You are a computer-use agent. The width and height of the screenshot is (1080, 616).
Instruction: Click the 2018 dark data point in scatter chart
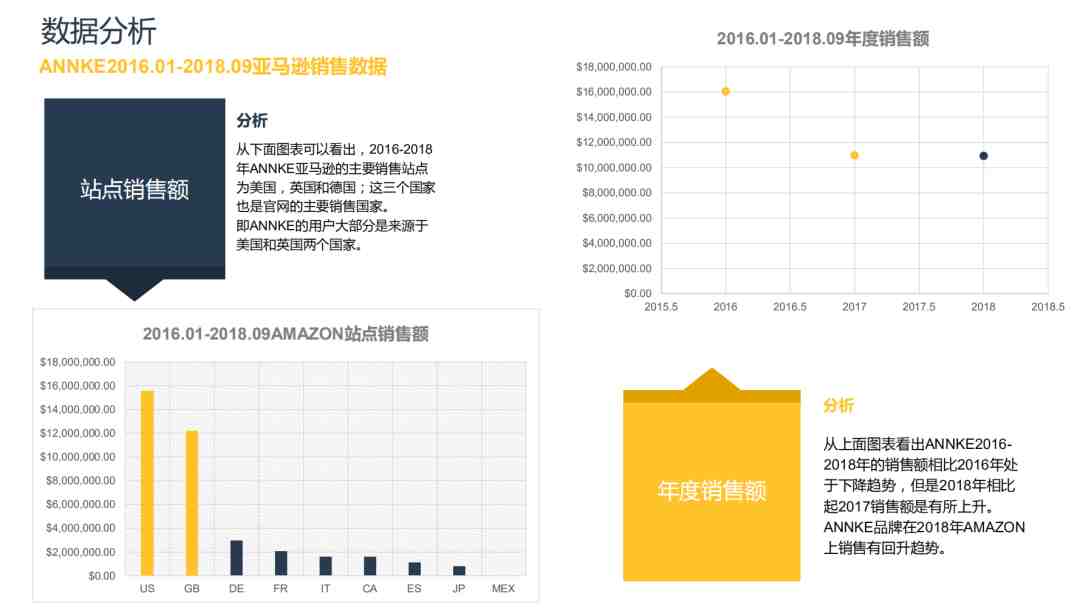point(984,156)
